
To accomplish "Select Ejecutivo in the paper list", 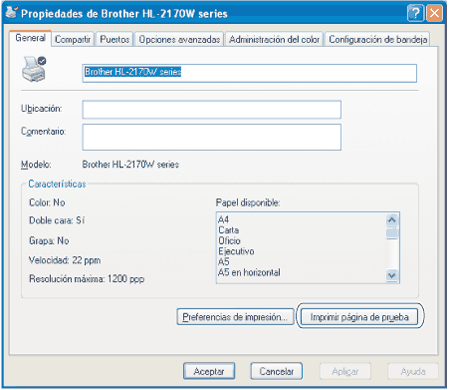I will click(x=236, y=251).
